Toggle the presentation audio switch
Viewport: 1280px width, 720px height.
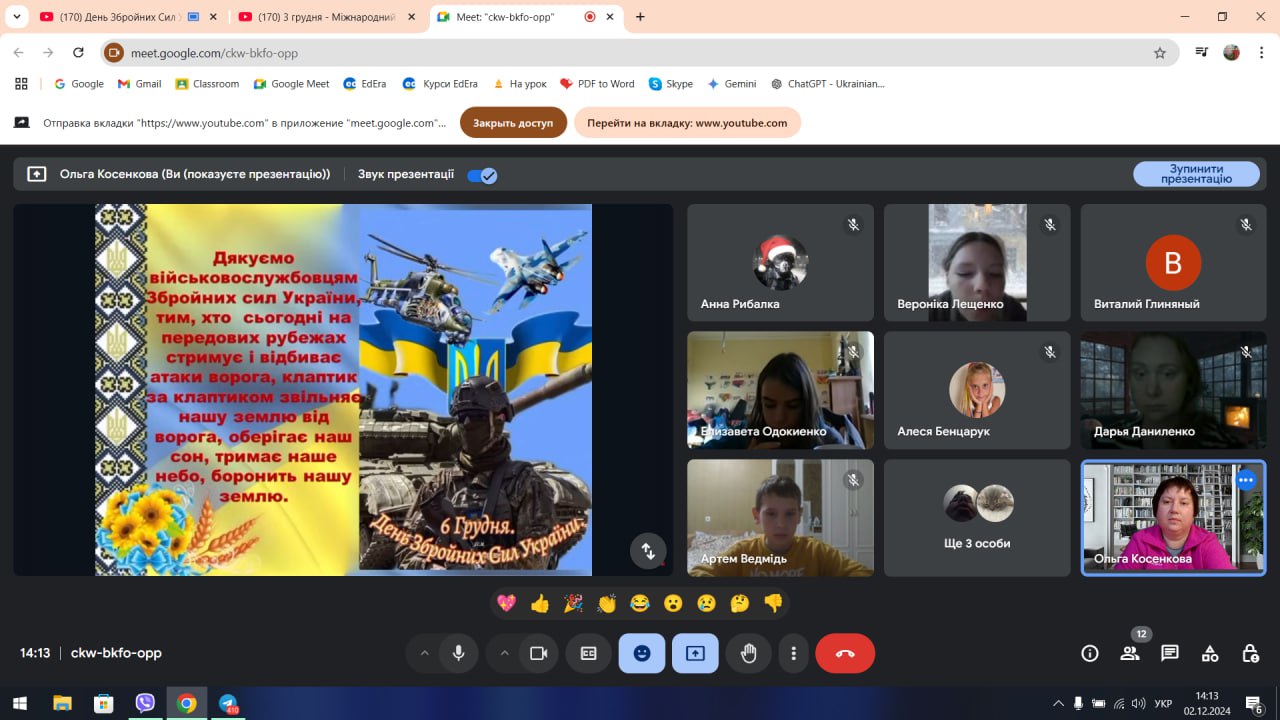coord(482,175)
